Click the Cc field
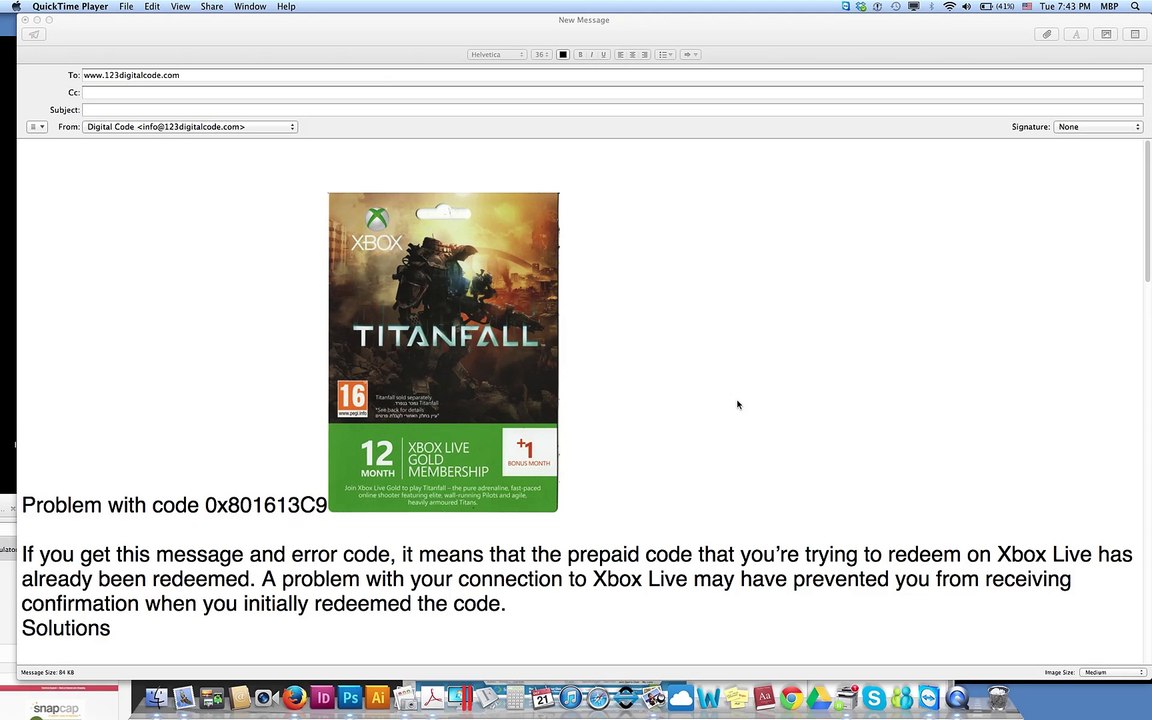1152x720 pixels. 612,93
